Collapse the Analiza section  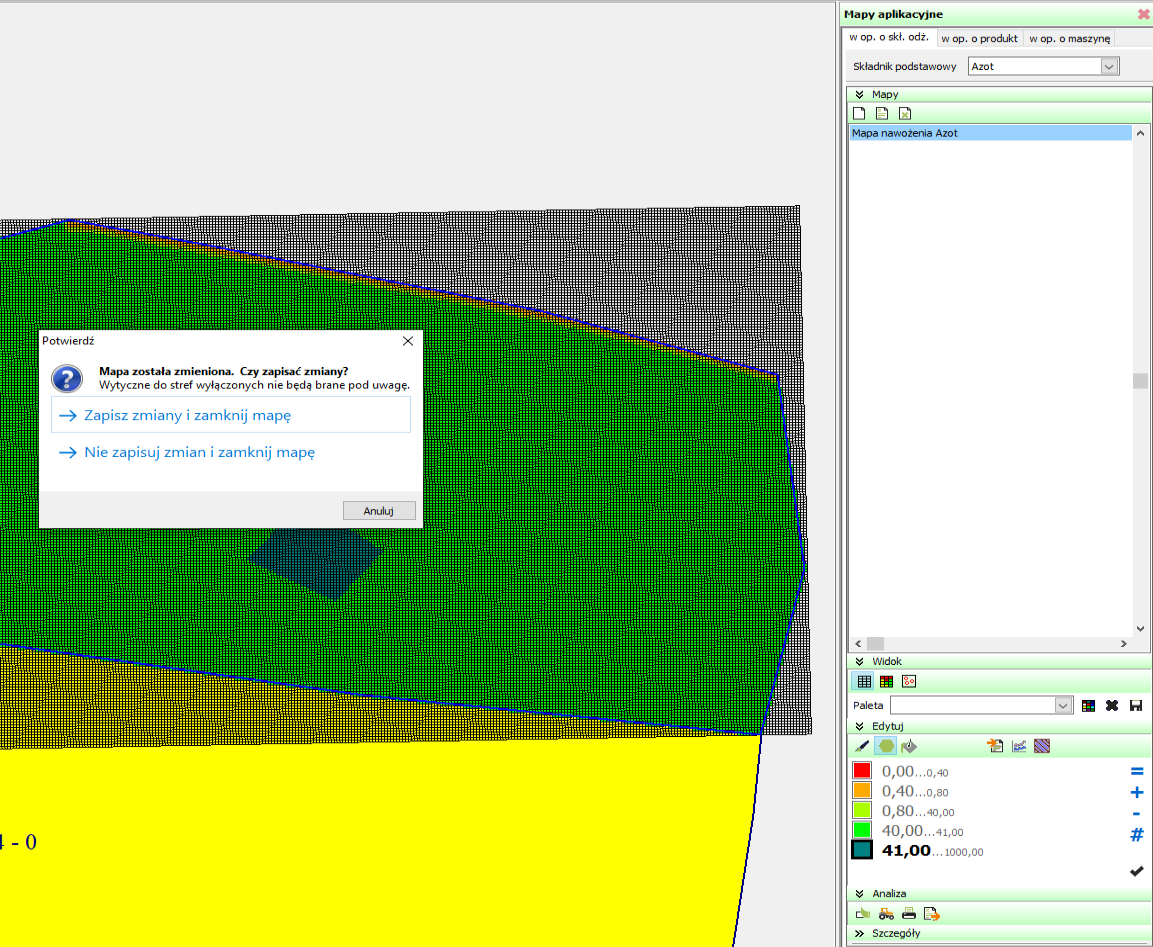tap(860, 894)
